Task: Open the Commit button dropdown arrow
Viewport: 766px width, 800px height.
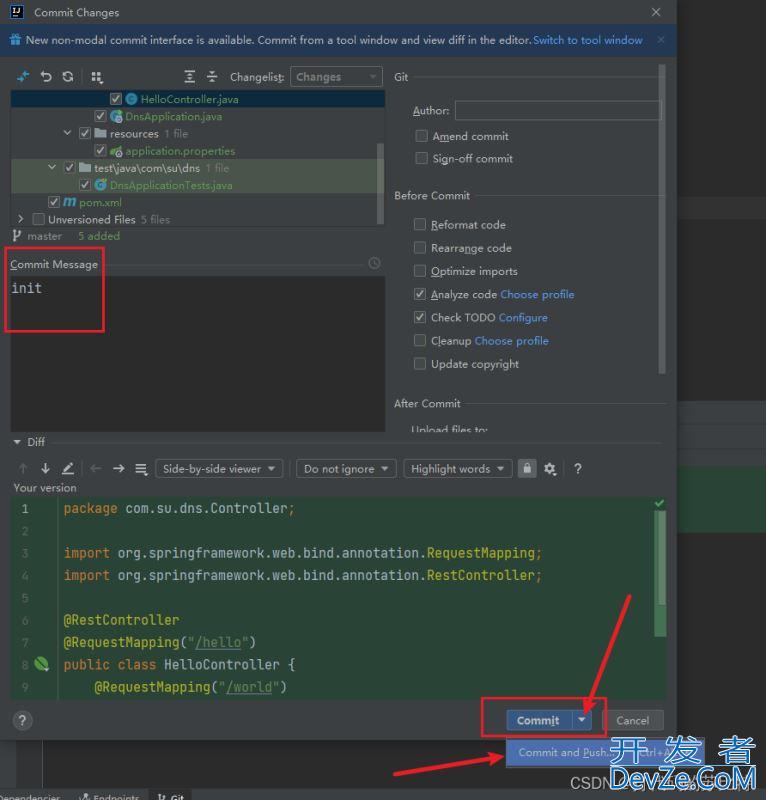Action: pyautogui.click(x=582, y=720)
